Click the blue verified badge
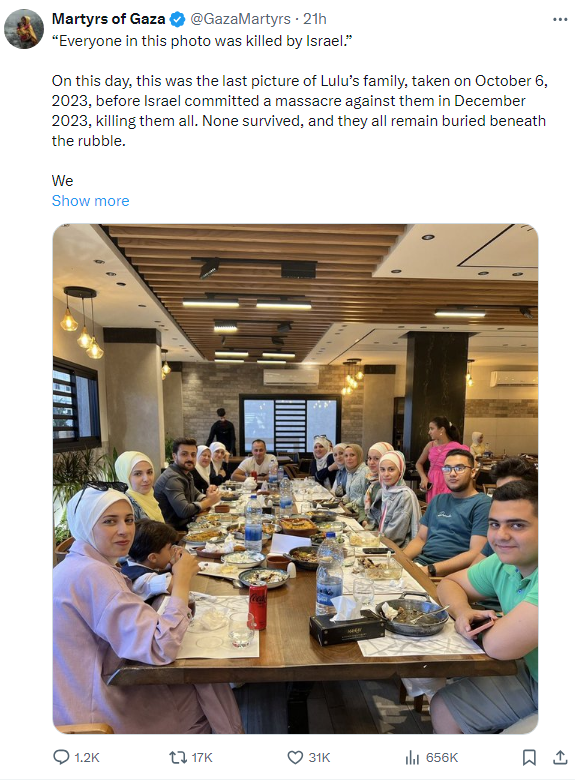This screenshot has height=781, width=575. click(x=177, y=19)
